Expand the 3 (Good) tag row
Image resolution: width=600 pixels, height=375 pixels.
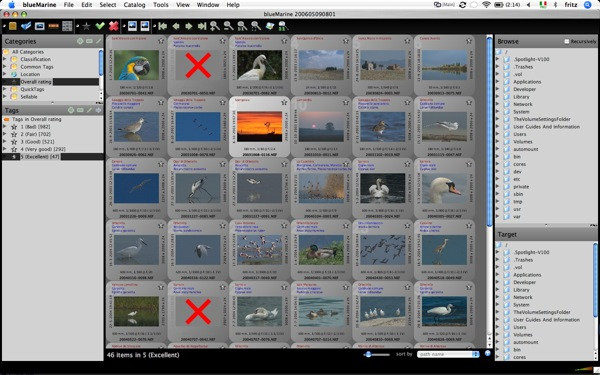click(5, 141)
